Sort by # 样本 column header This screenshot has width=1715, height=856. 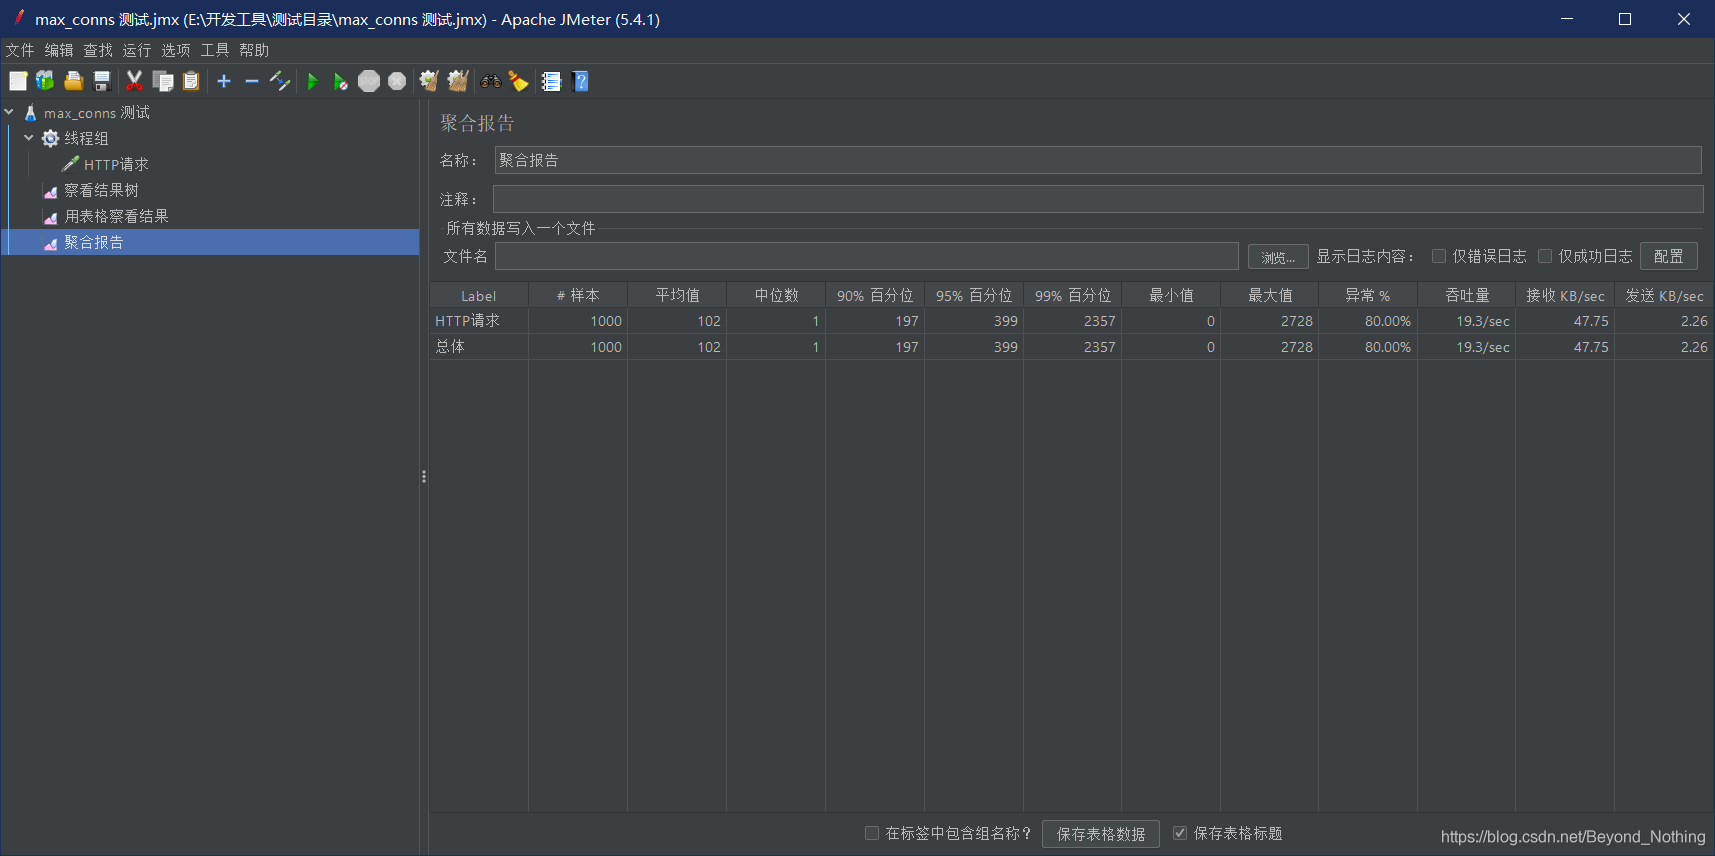click(578, 295)
